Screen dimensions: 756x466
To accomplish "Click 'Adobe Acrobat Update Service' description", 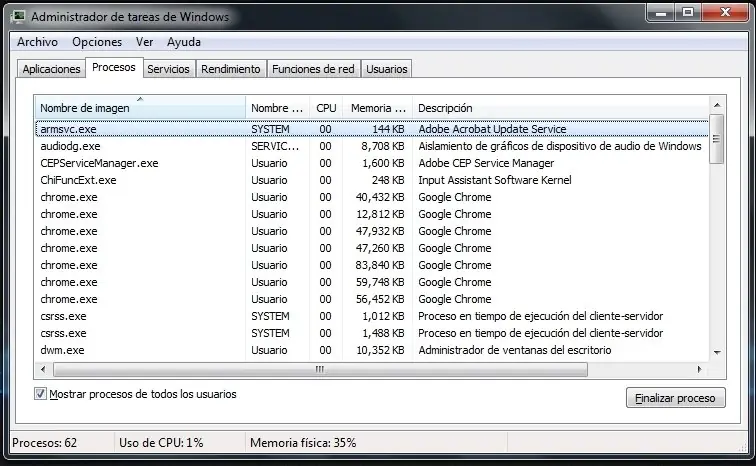I will (x=492, y=129).
